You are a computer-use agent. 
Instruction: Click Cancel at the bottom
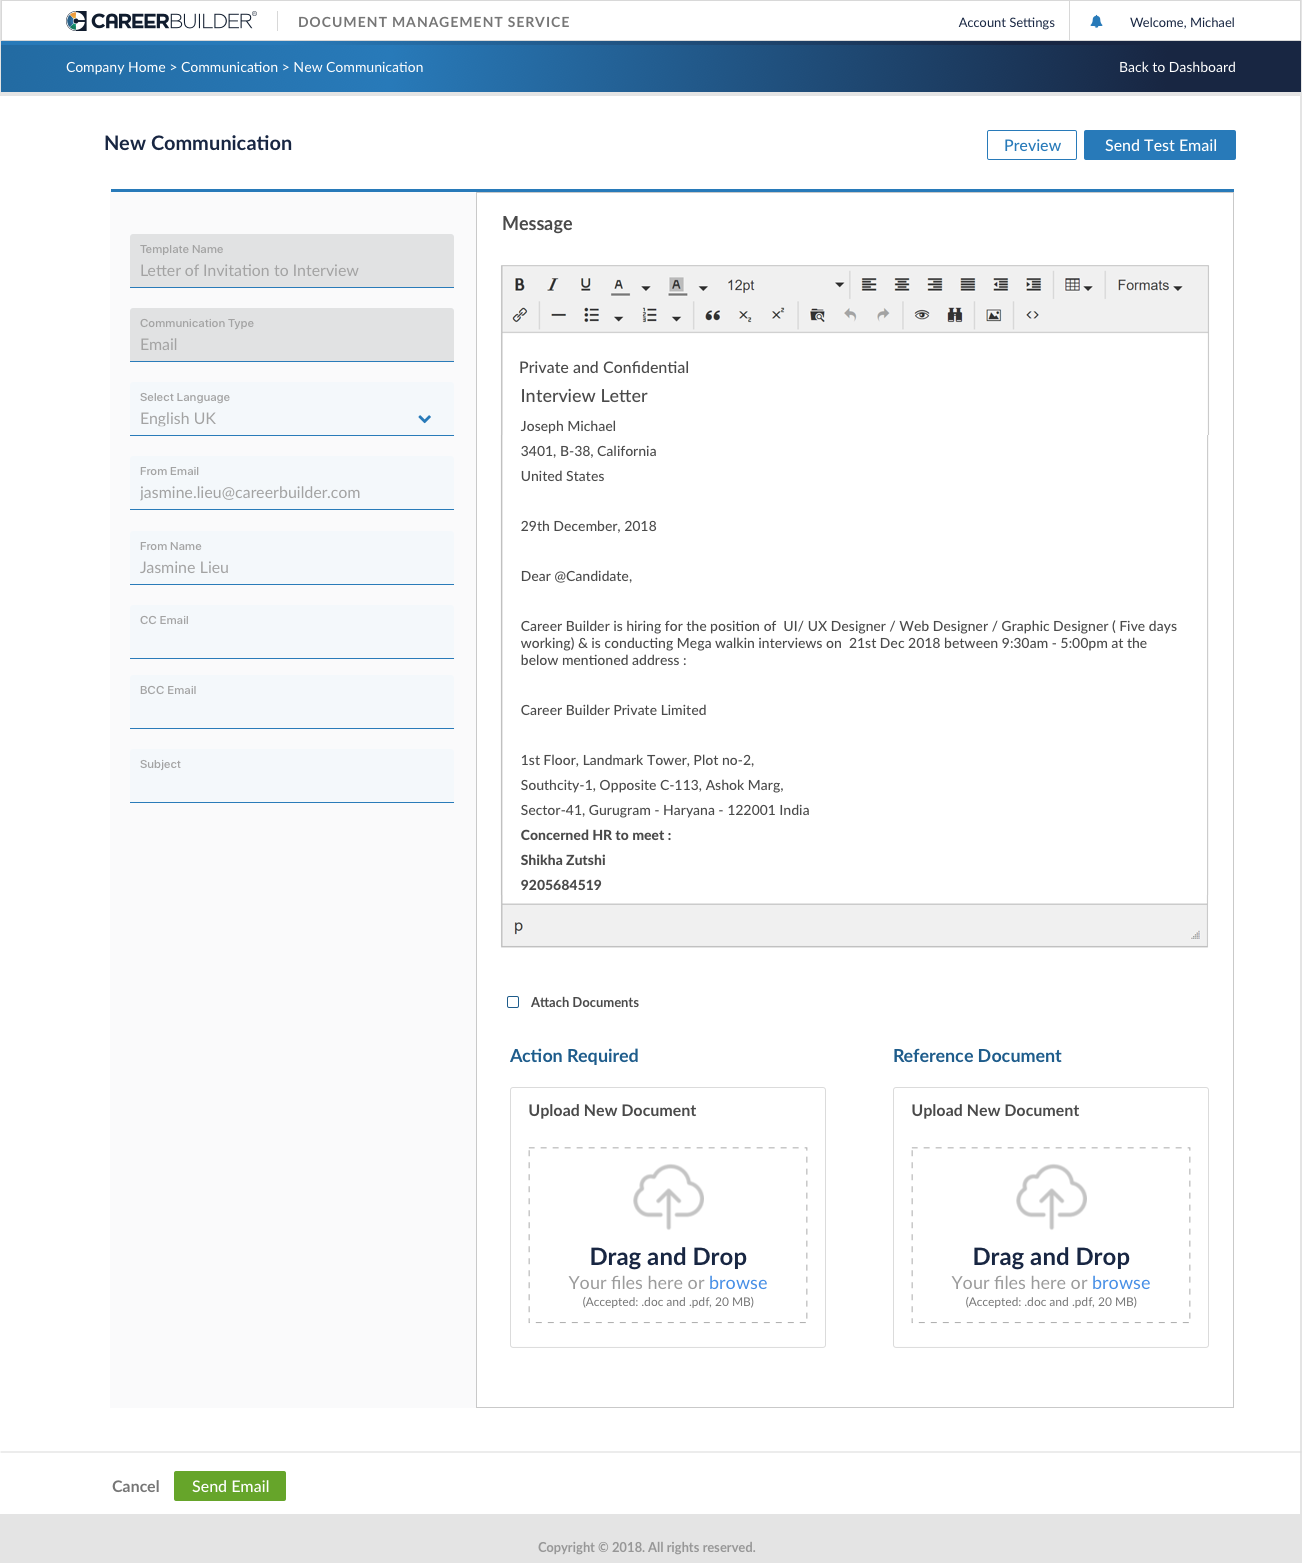point(136,1486)
